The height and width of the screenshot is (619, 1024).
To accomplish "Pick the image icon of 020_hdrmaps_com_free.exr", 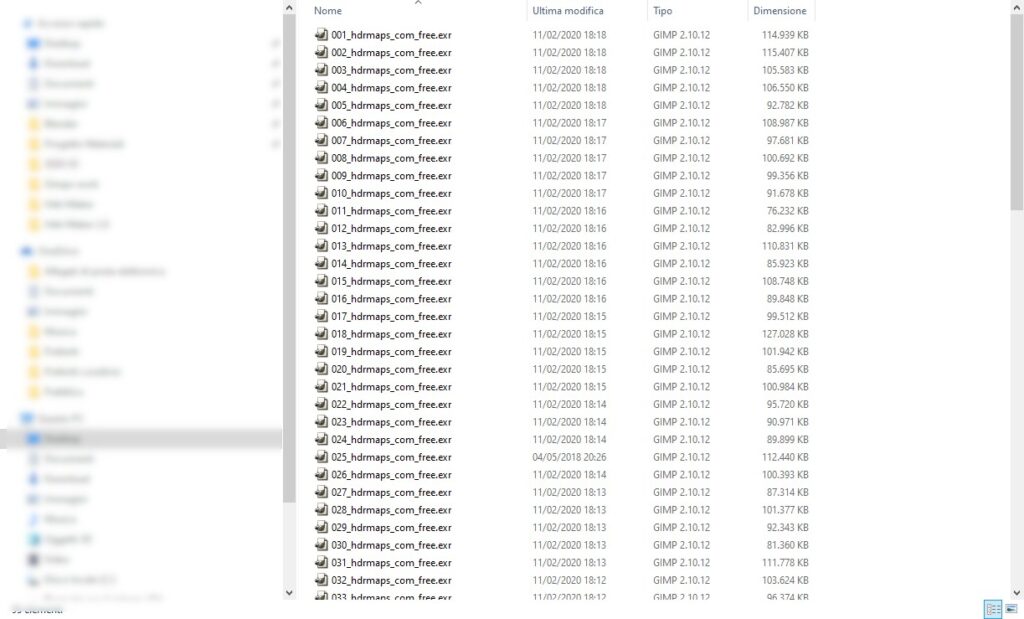I will click(x=321, y=370).
